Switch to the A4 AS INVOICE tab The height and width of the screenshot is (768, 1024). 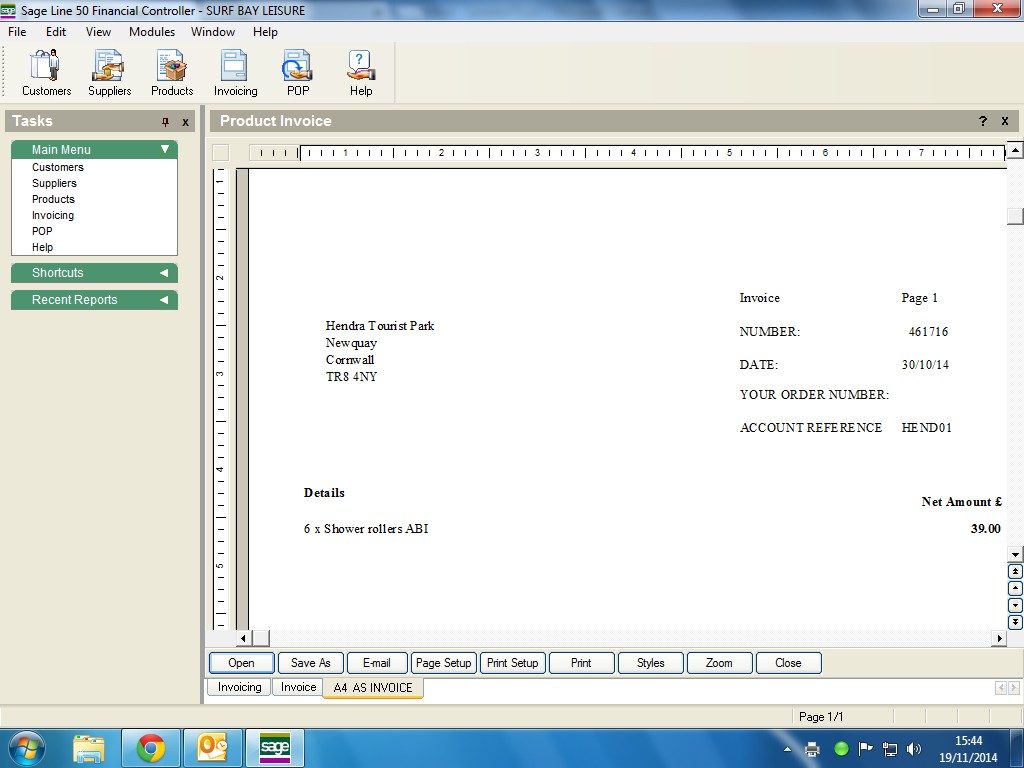(373, 688)
